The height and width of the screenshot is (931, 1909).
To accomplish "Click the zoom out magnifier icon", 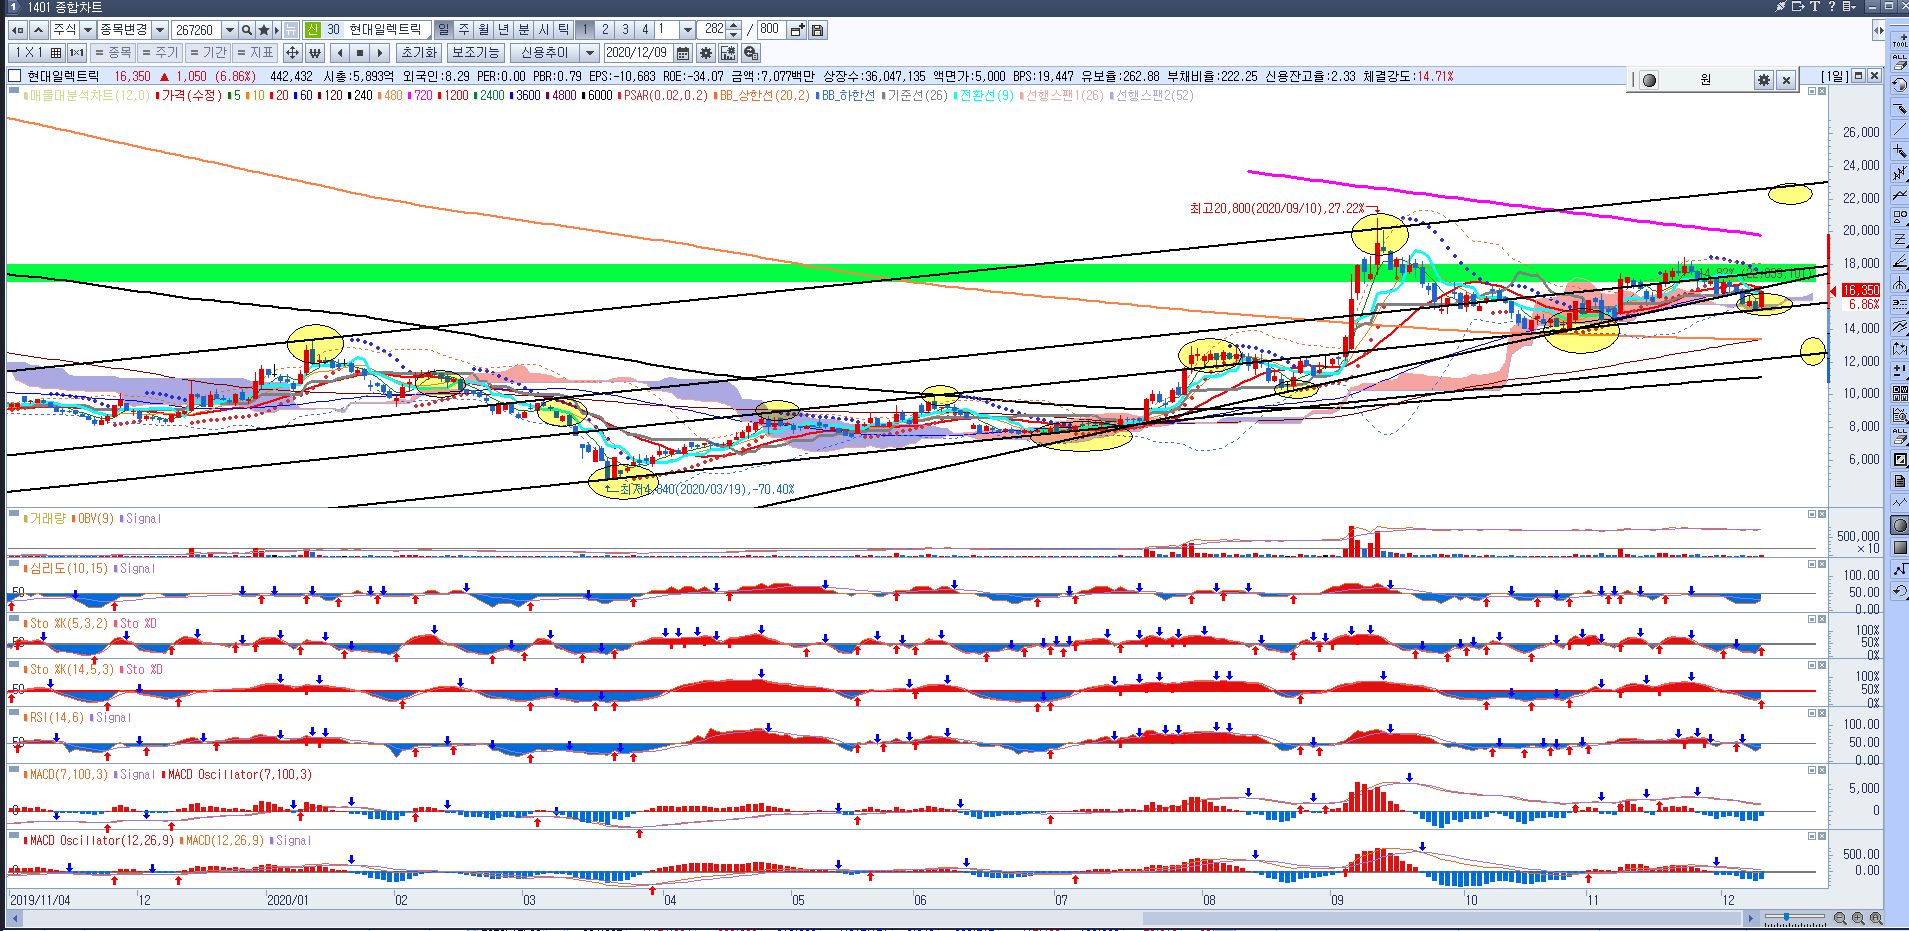I will coord(1840,918).
